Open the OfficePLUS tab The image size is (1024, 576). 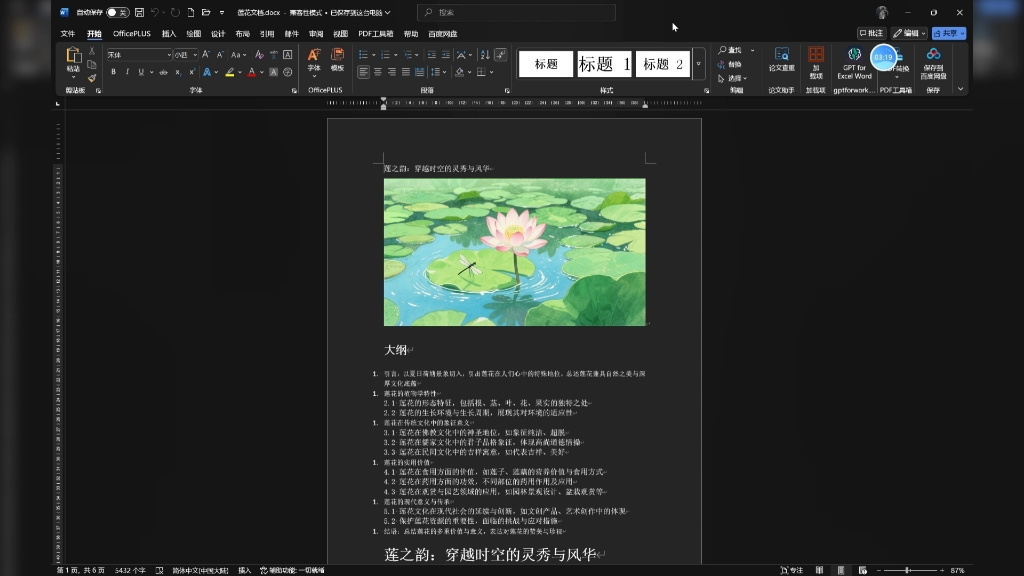(x=132, y=34)
